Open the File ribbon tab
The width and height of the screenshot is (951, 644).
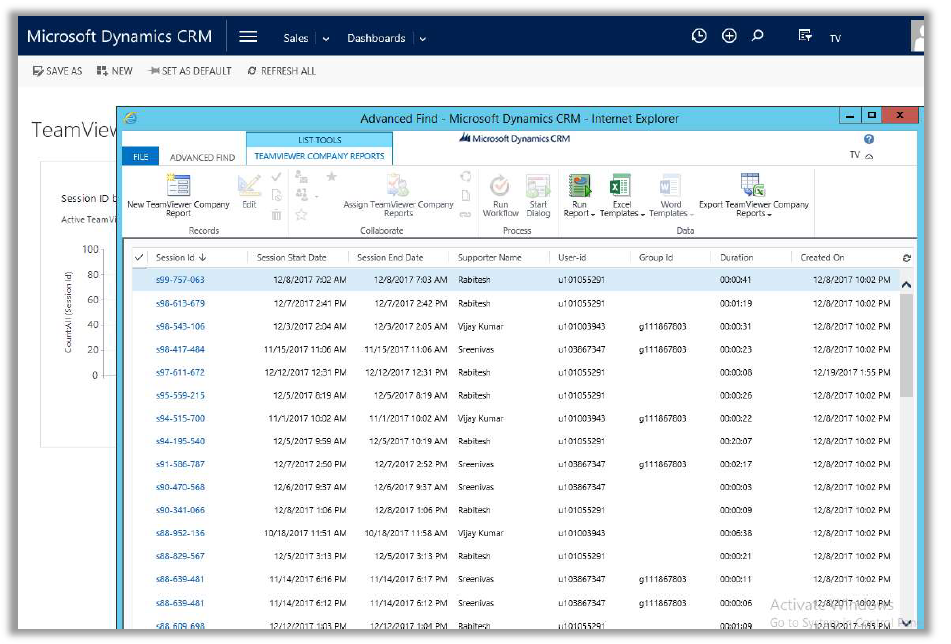tap(140, 157)
